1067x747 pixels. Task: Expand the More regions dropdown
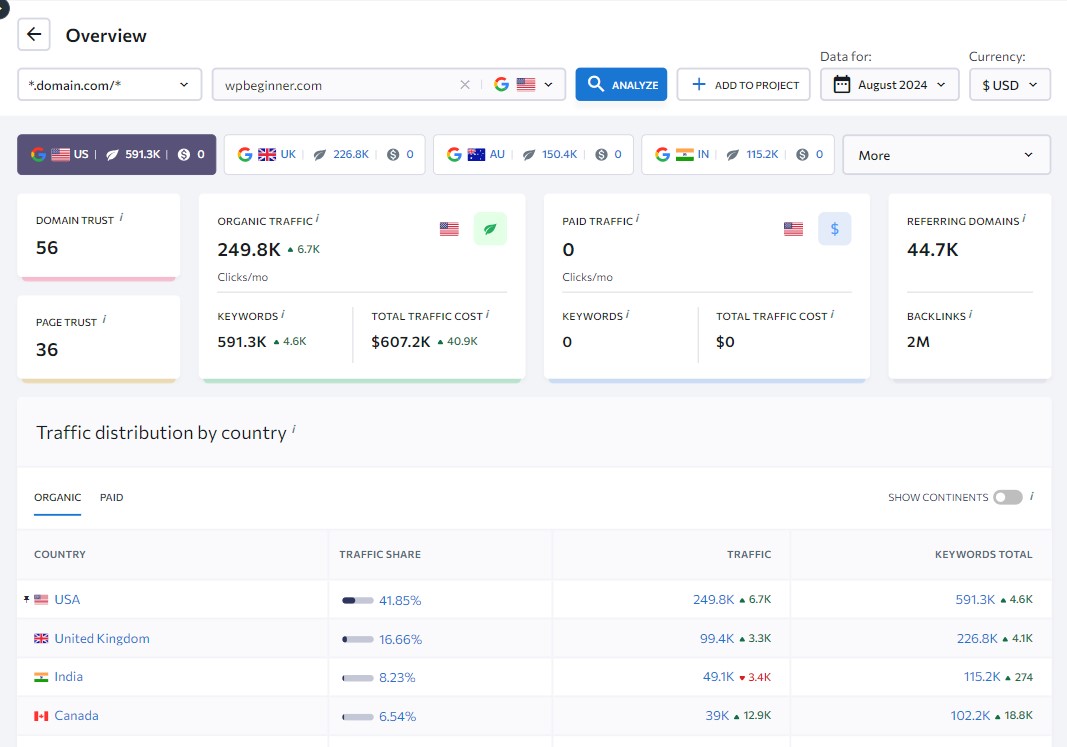click(946, 155)
